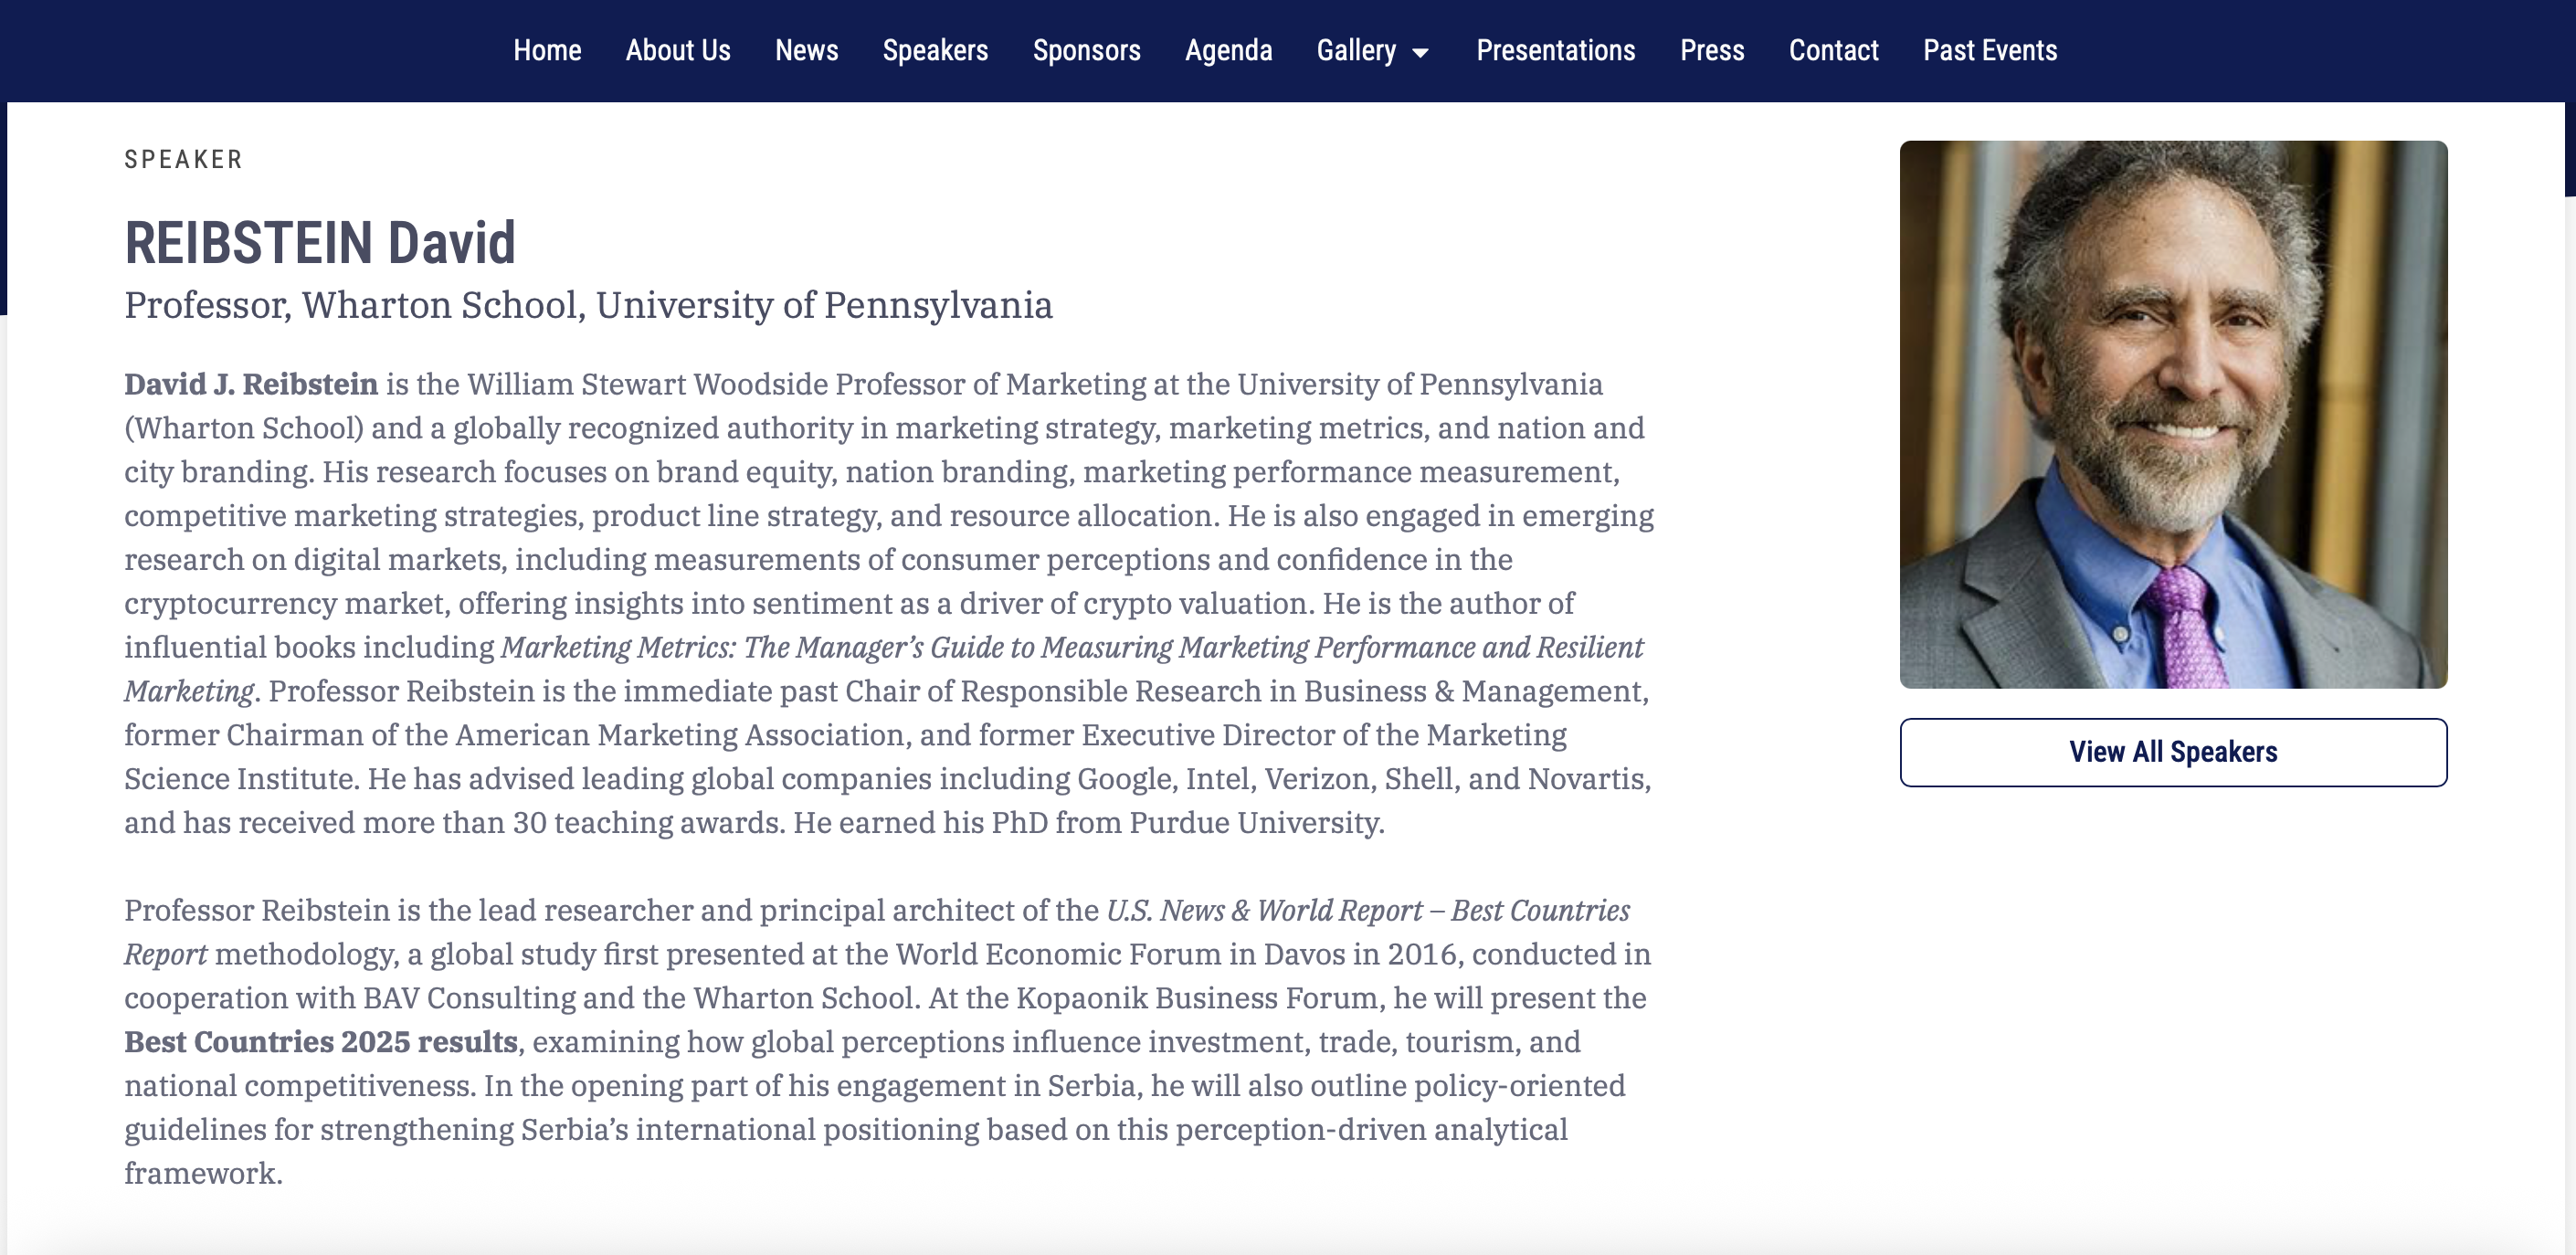Click the REIBSTEIN David heading
The height and width of the screenshot is (1255, 2576).
coord(319,243)
